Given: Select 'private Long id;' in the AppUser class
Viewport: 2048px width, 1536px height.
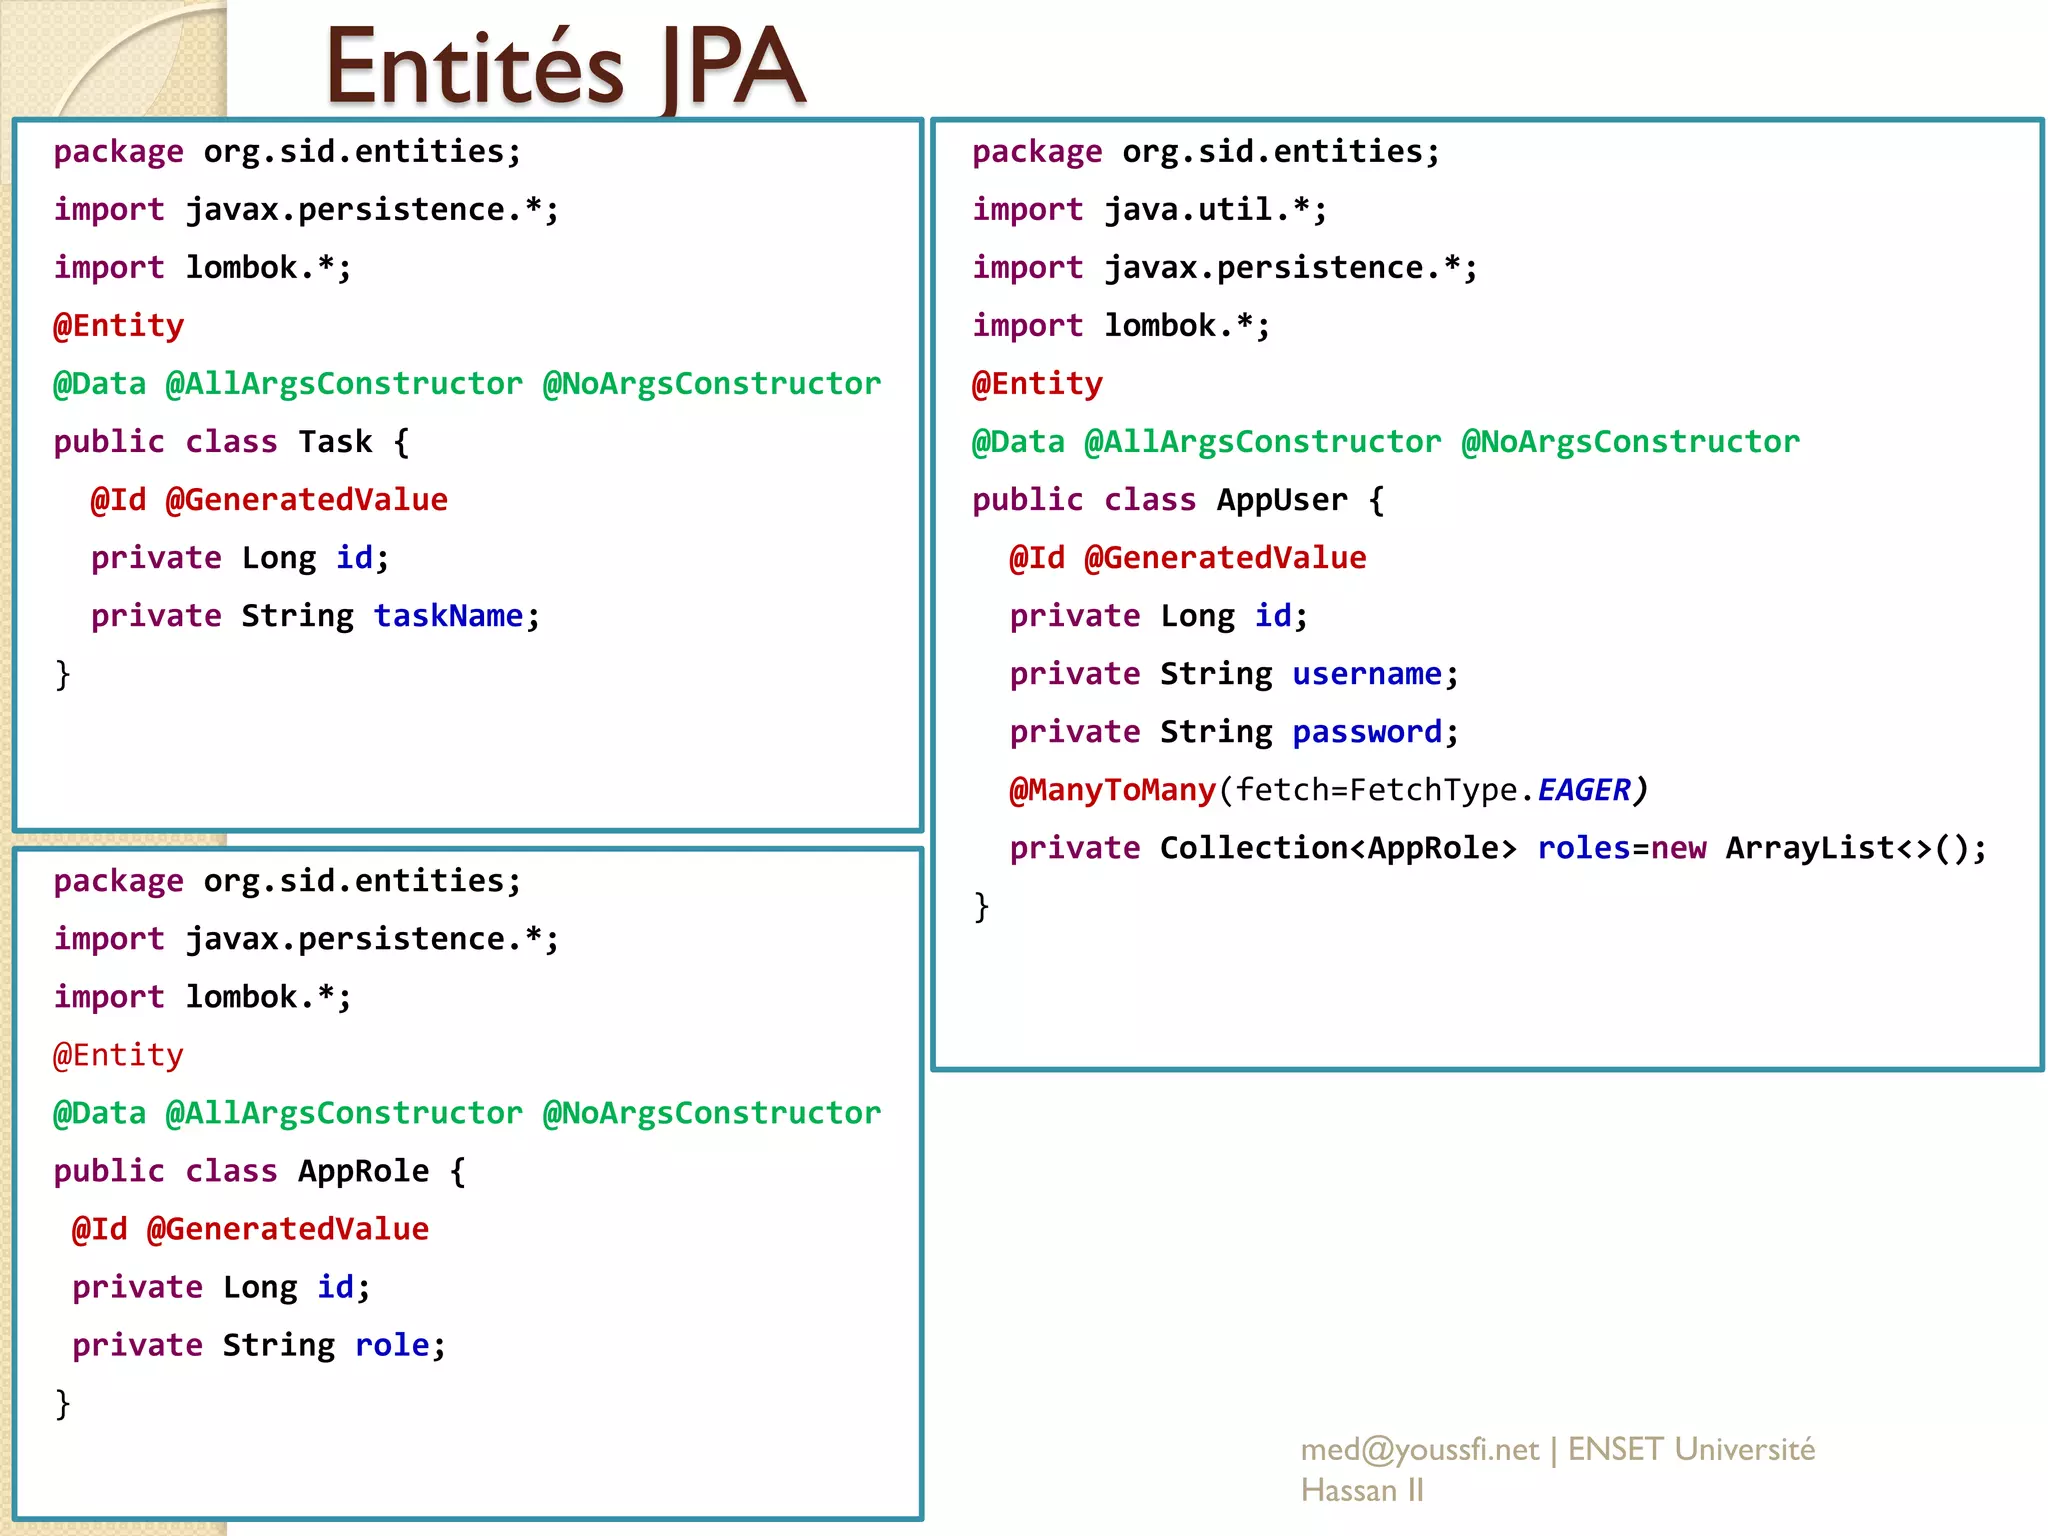Looking at the screenshot, I should (x=1159, y=616).
